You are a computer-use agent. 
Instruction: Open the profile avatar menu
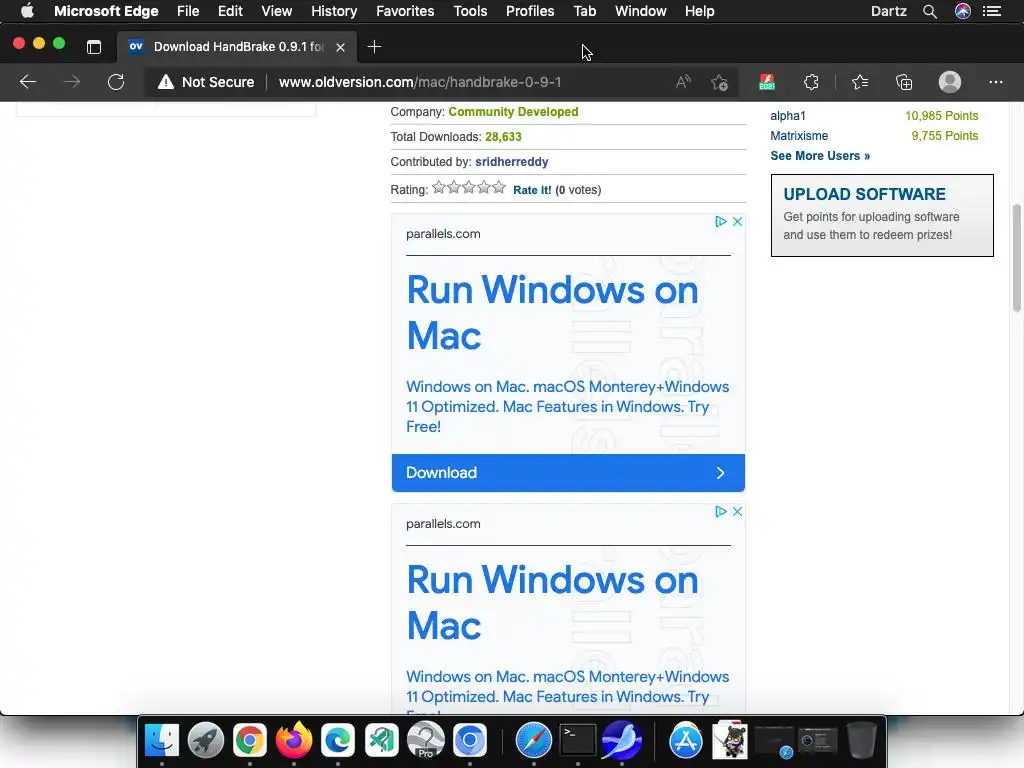tap(950, 82)
